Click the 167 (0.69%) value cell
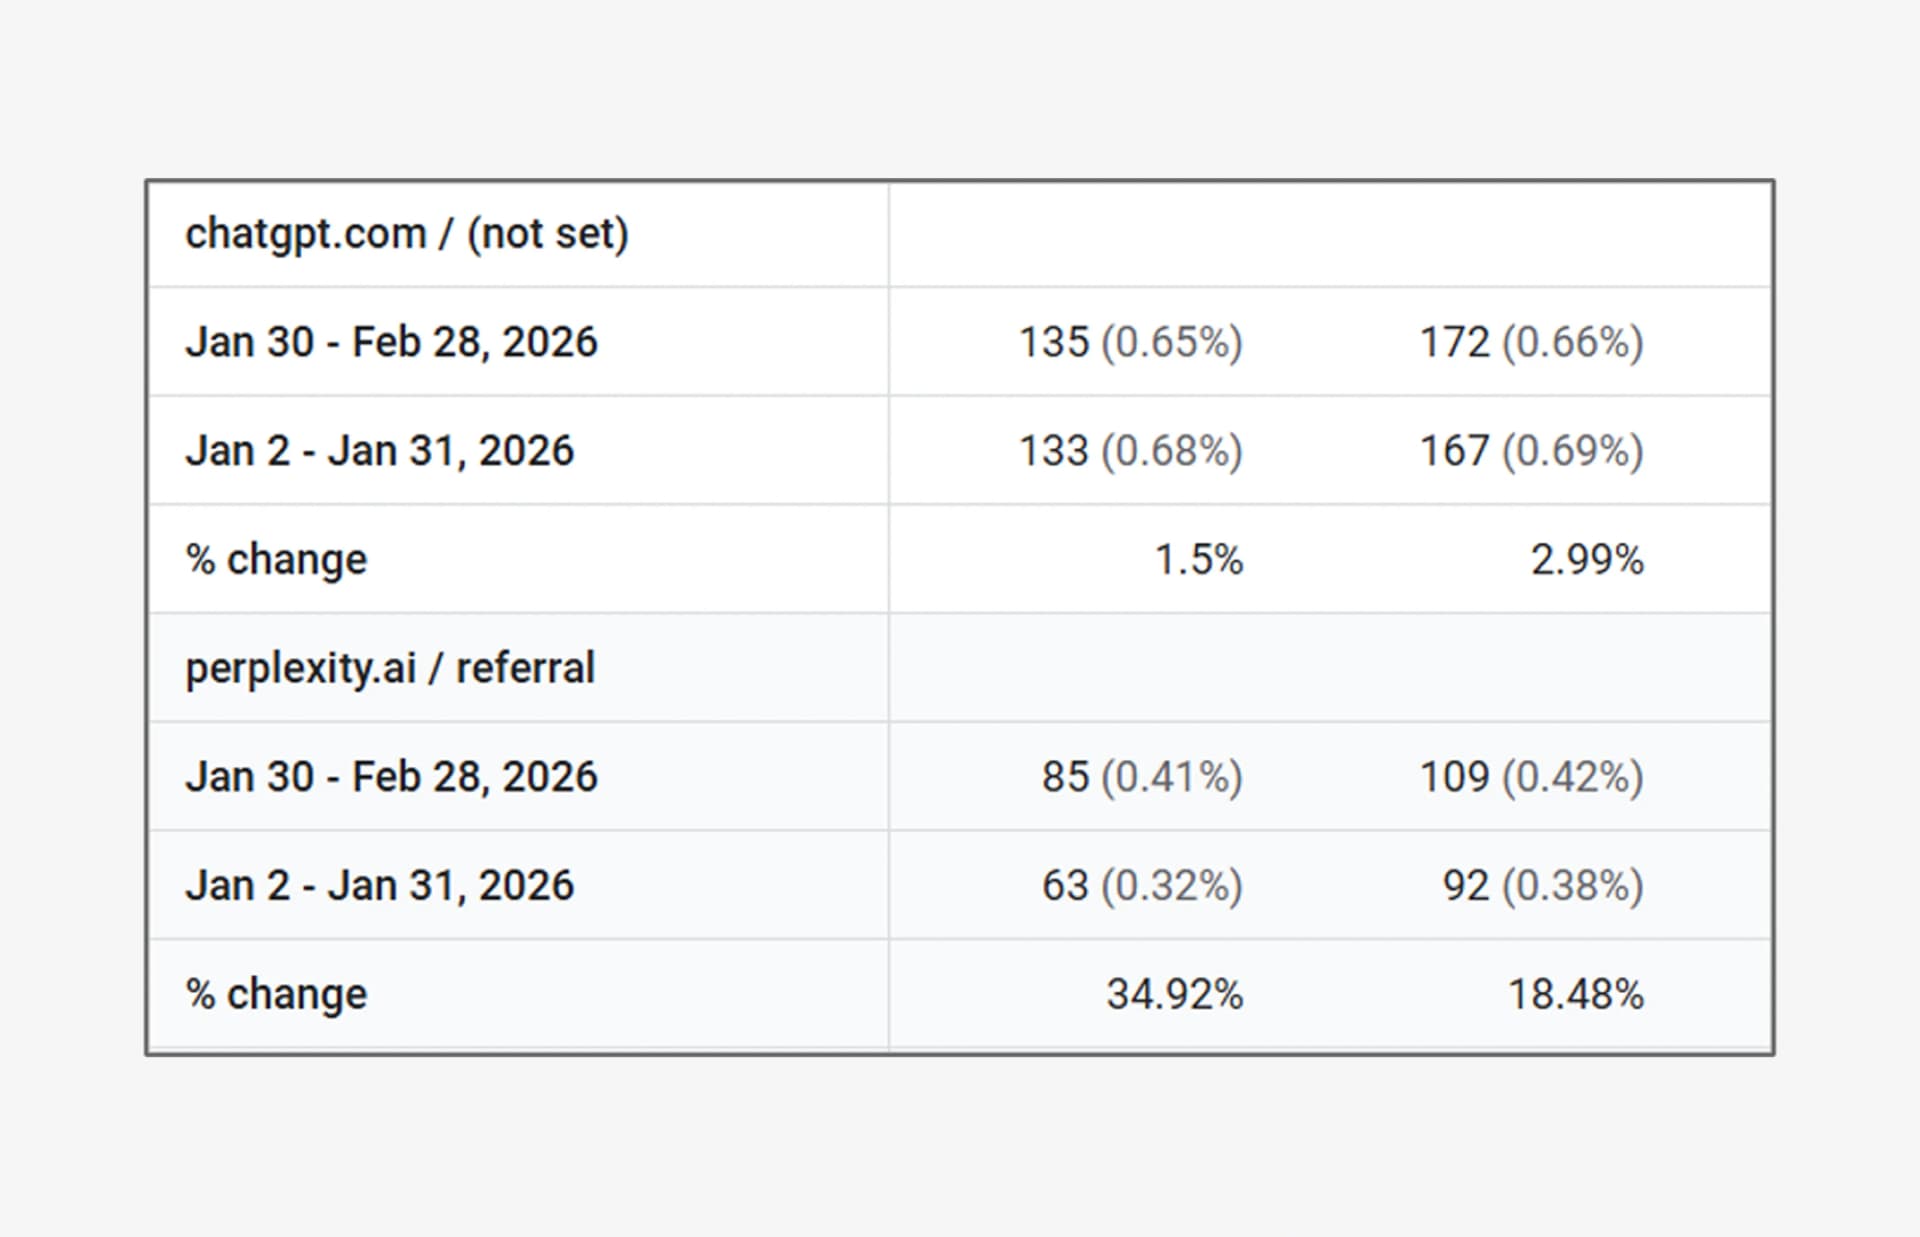Screen dimensions: 1920x1237 [x=1532, y=451]
